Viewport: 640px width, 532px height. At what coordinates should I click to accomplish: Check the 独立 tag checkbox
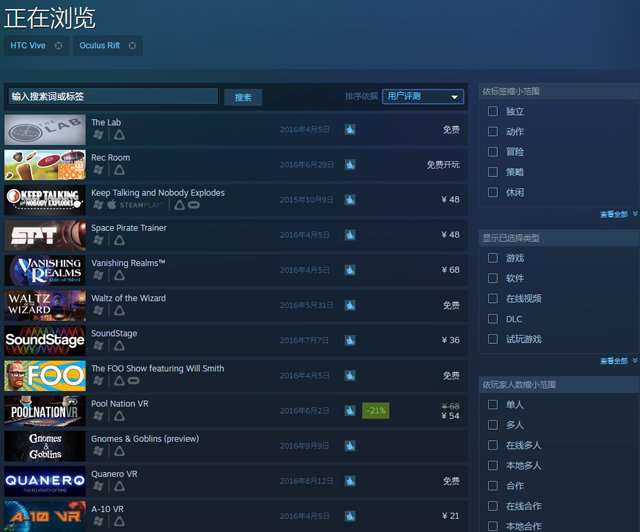(493, 111)
